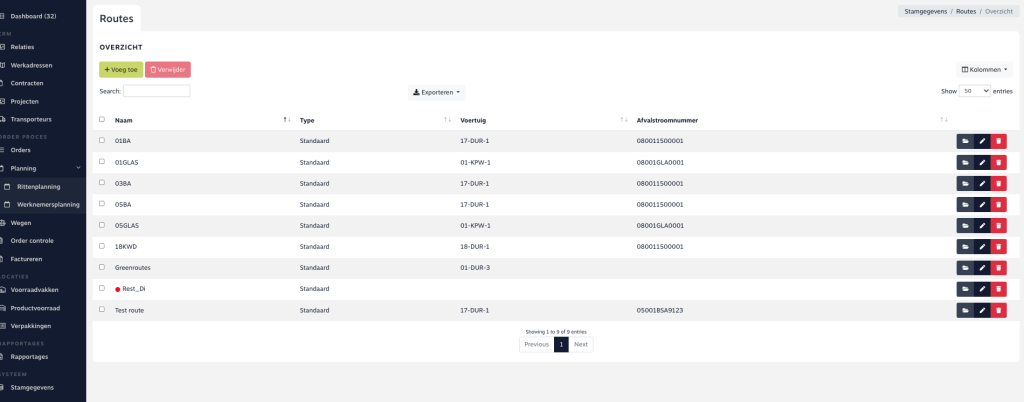Click the delete trash icon for route 01BA
The height and width of the screenshot is (402, 1024).
(998, 141)
